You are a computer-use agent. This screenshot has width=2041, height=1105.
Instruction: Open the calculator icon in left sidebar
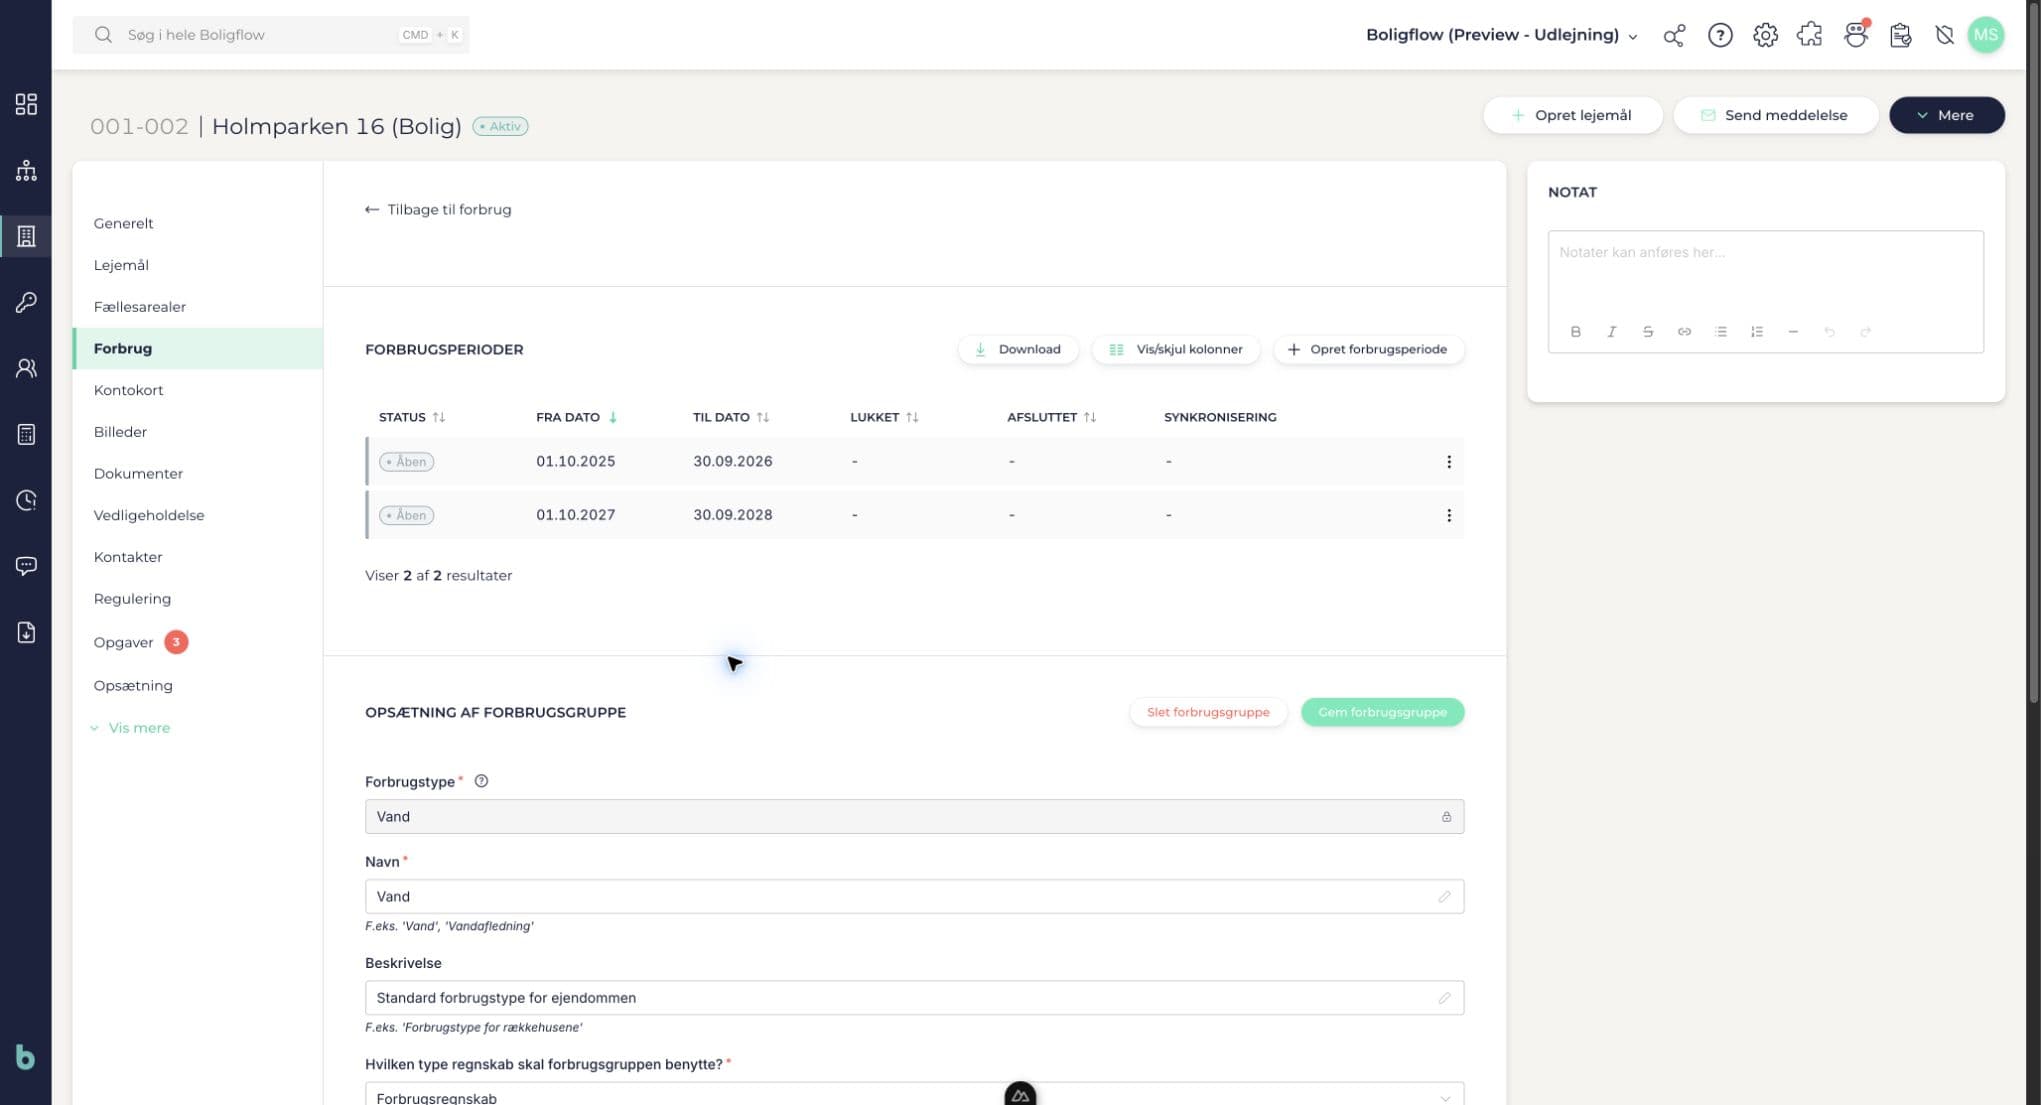pyautogui.click(x=26, y=434)
